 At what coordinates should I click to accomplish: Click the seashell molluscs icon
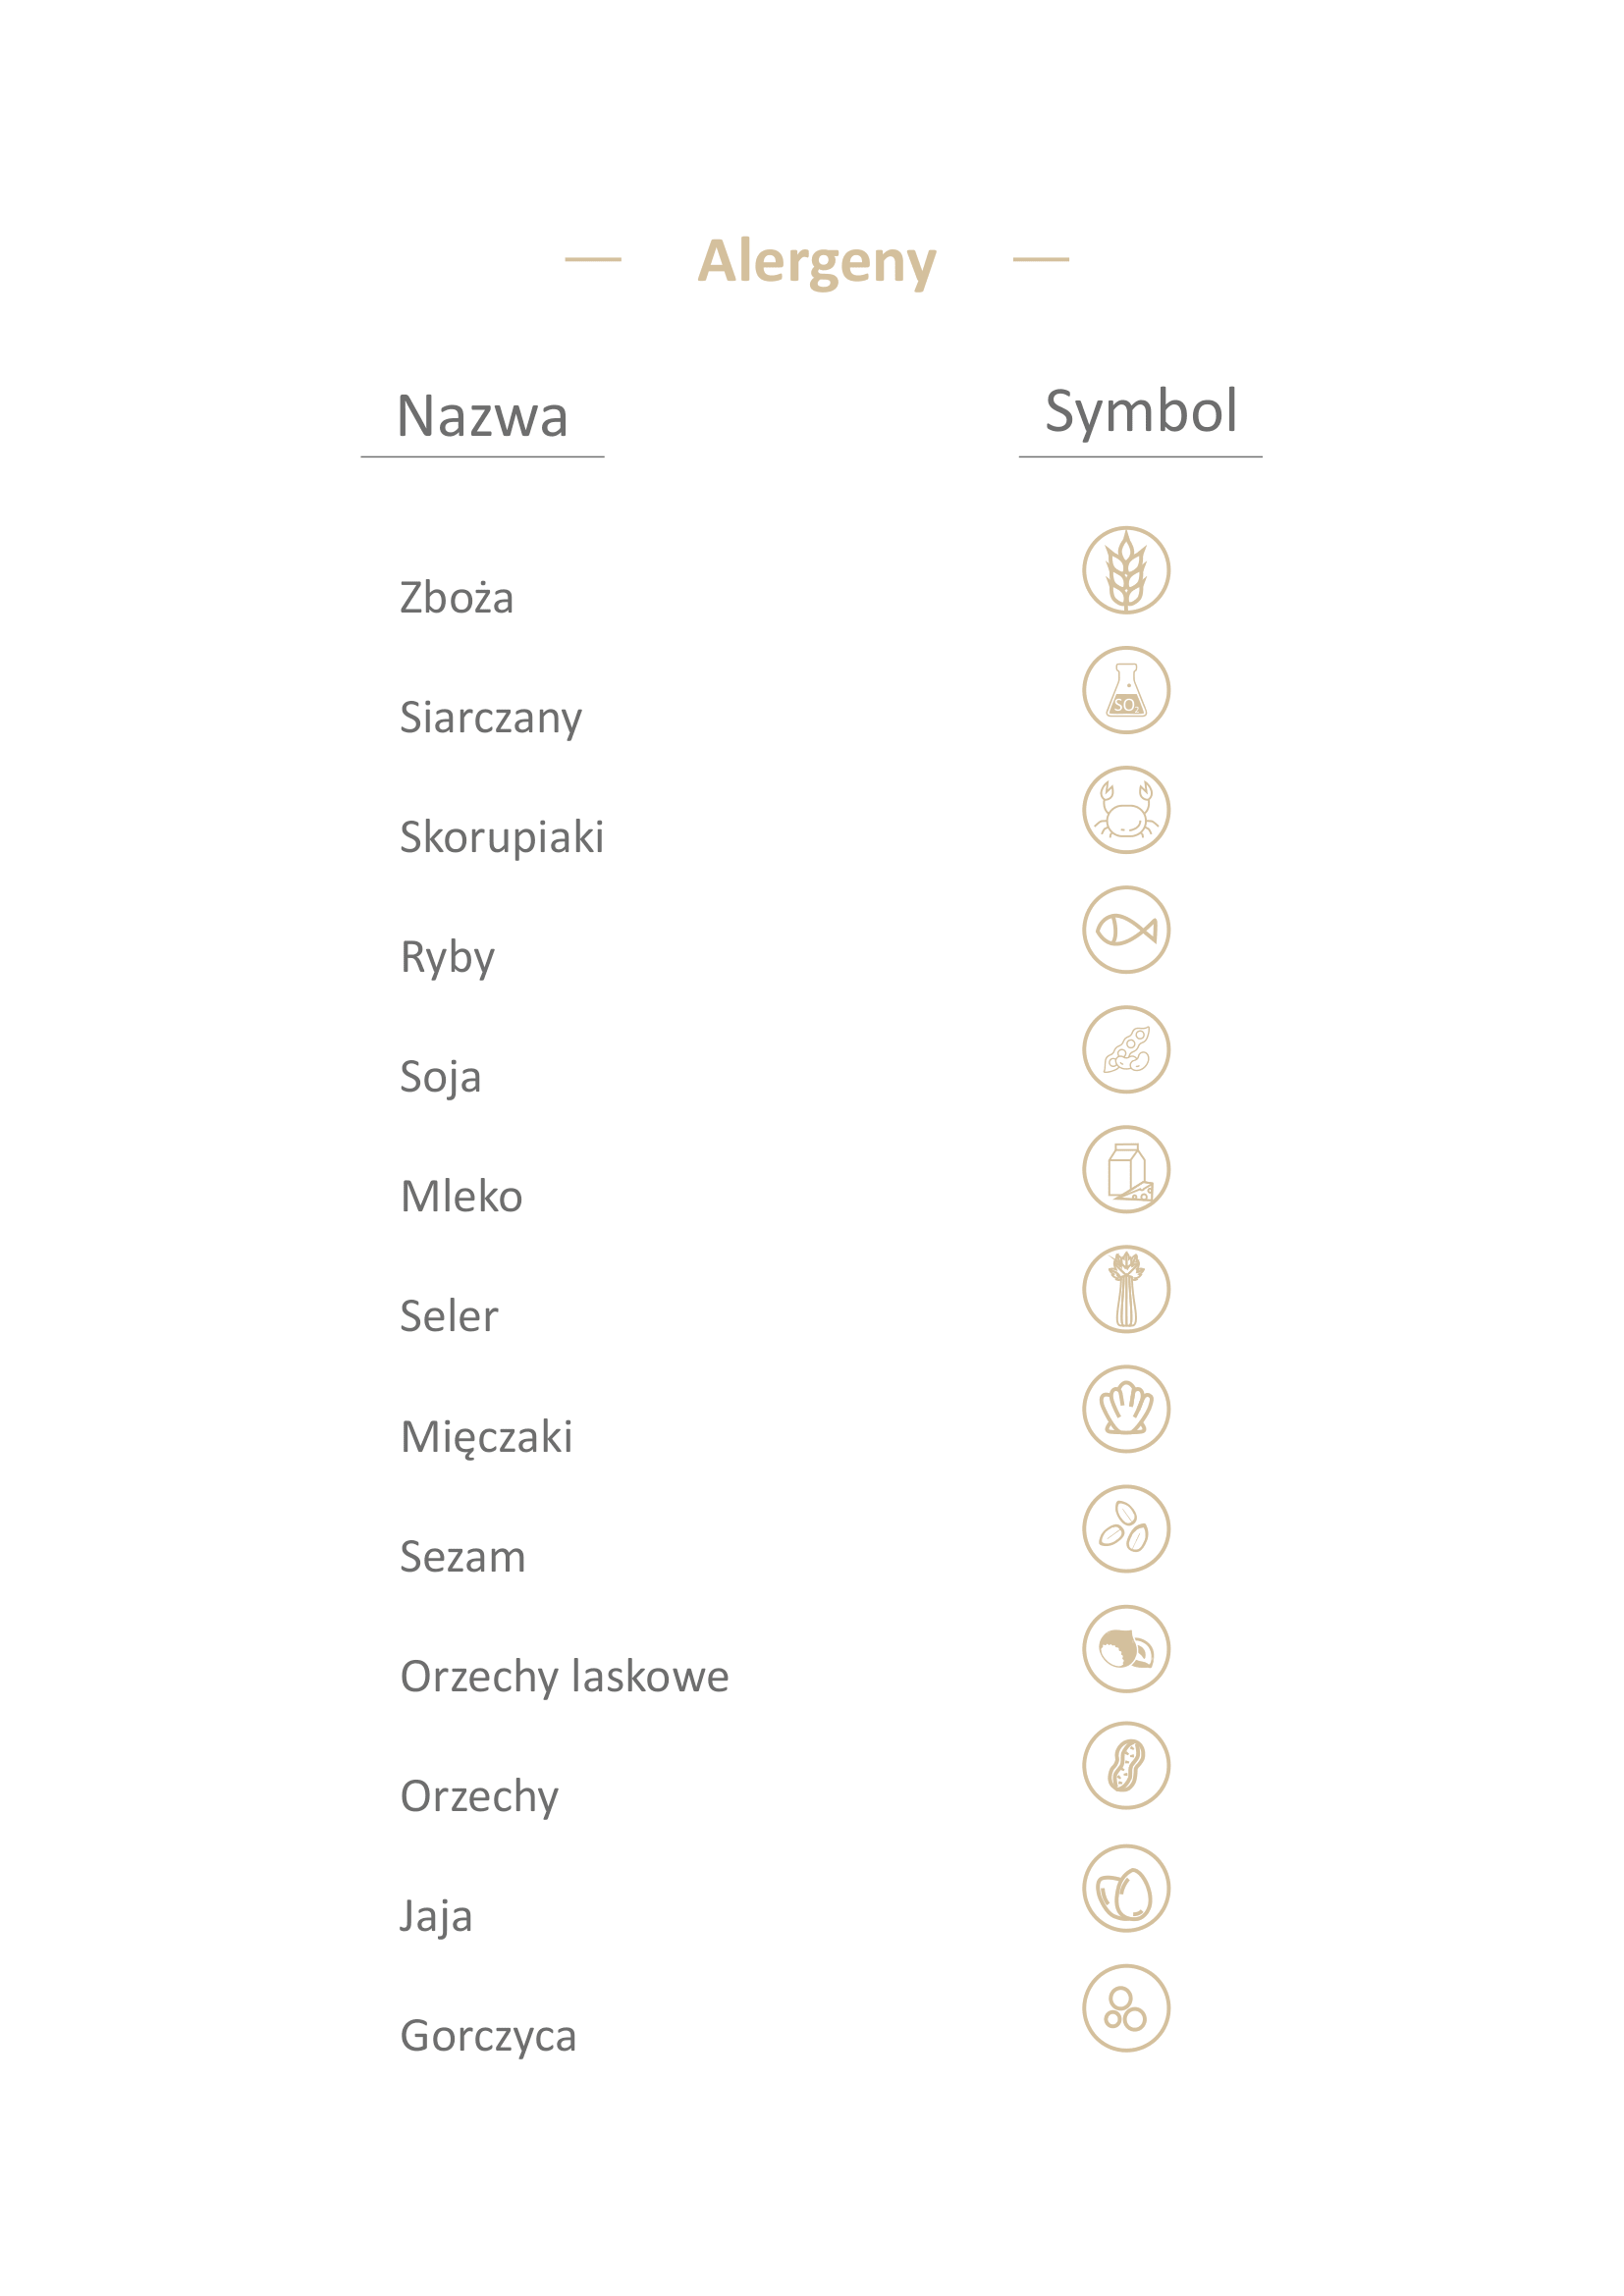(x=1126, y=1409)
